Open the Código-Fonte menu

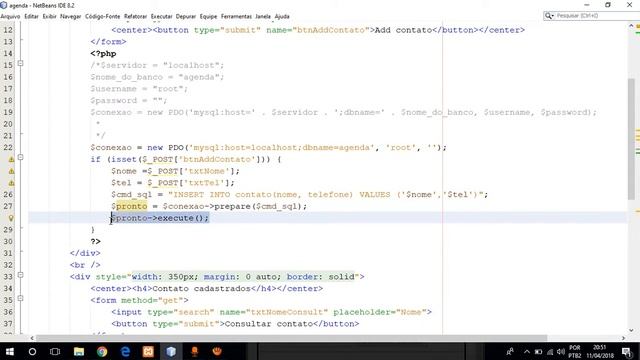102,16
